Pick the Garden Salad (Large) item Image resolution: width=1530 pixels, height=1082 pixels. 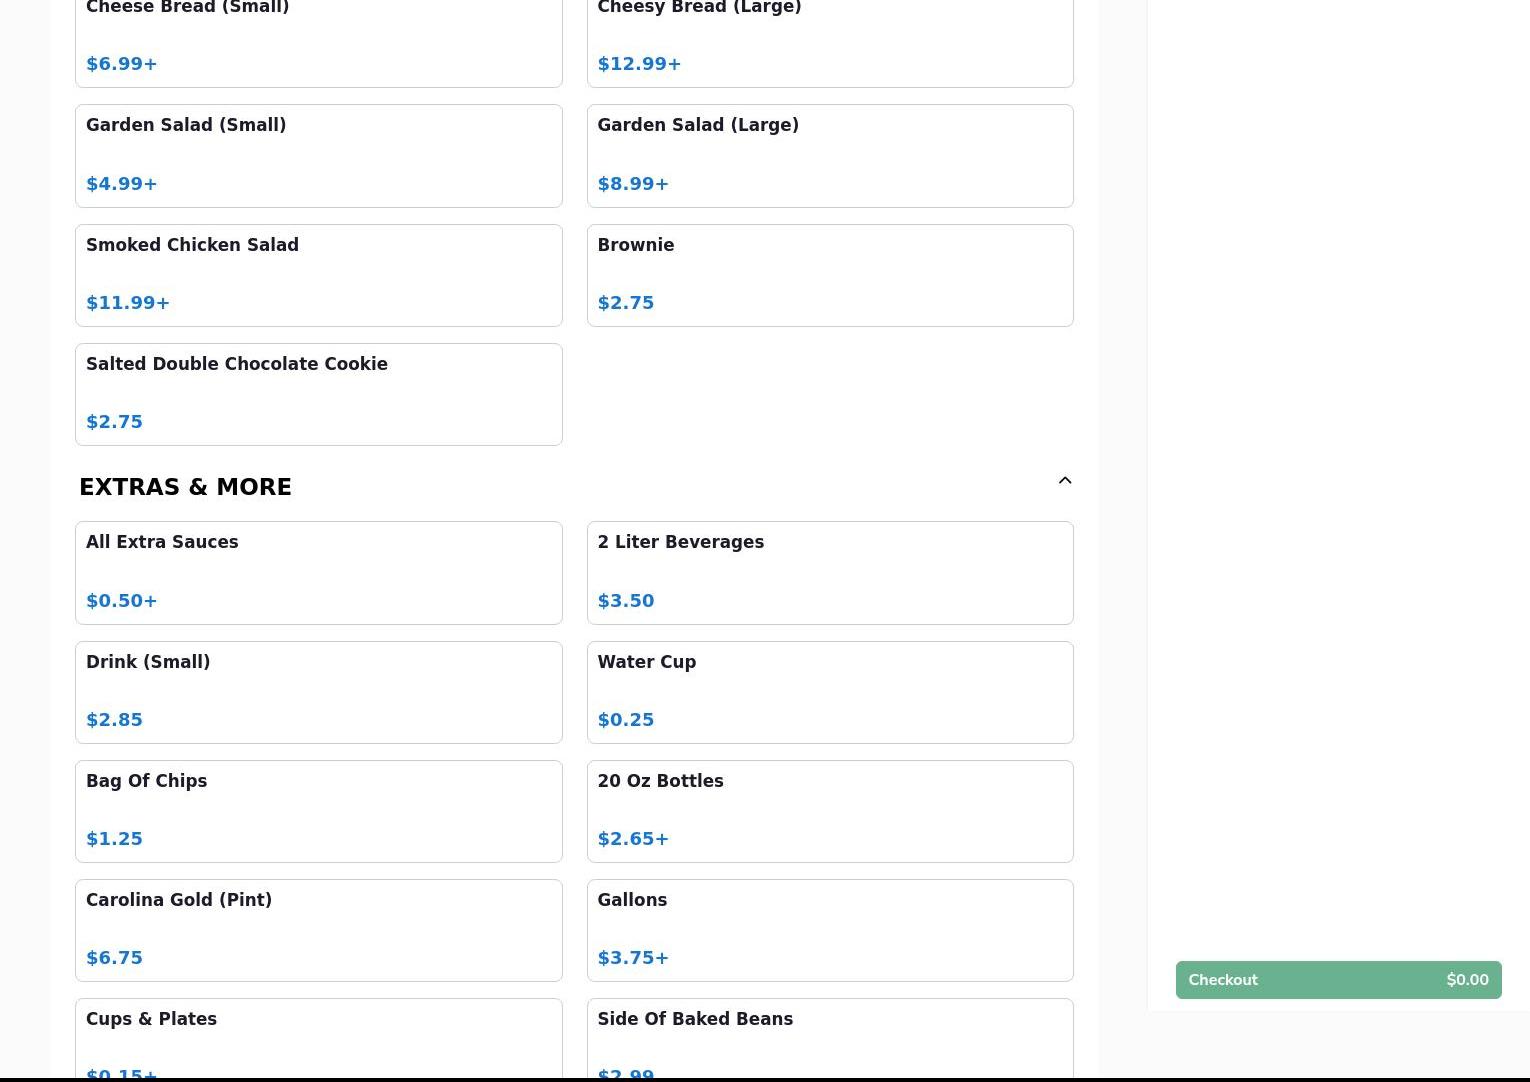[830, 156]
